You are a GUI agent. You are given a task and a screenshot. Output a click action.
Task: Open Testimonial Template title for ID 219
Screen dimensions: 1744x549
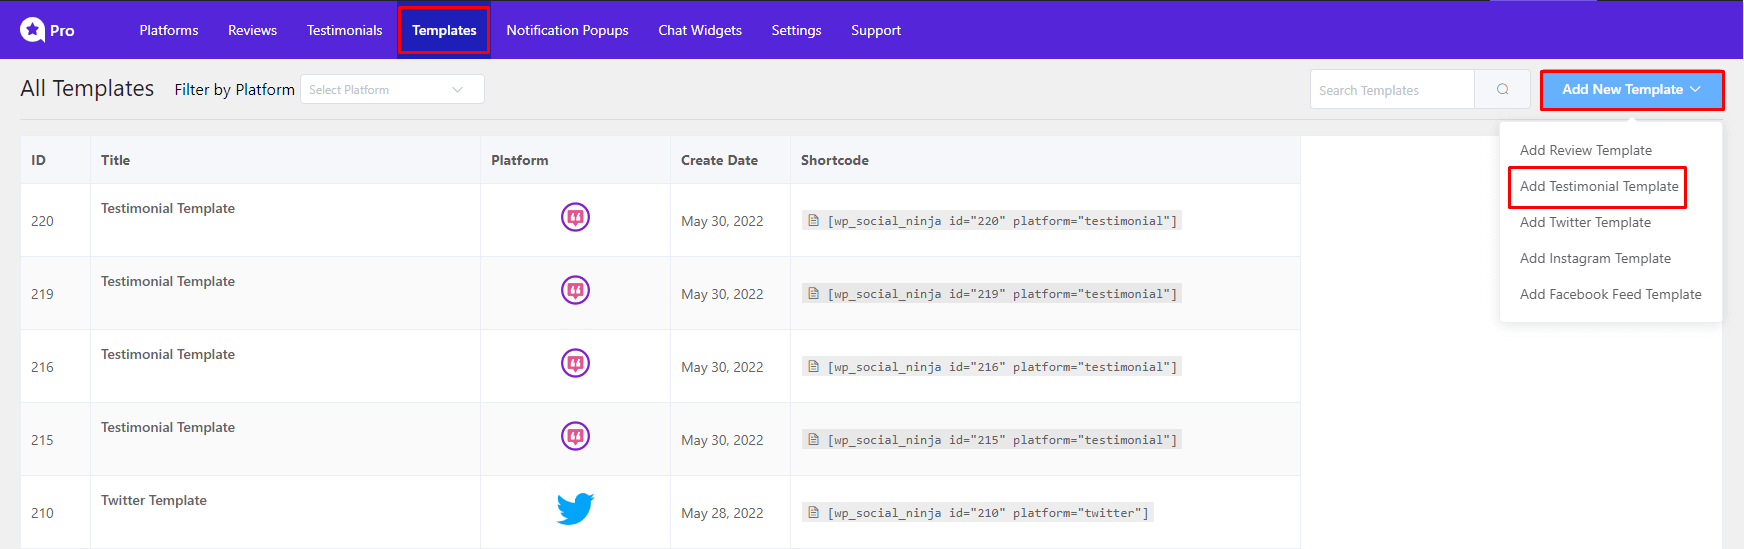pos(168,281)
